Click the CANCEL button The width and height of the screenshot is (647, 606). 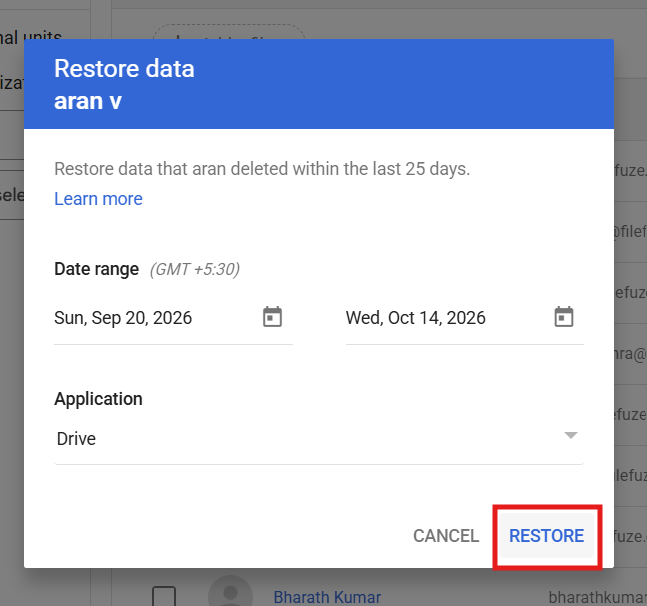click(446, 536)
